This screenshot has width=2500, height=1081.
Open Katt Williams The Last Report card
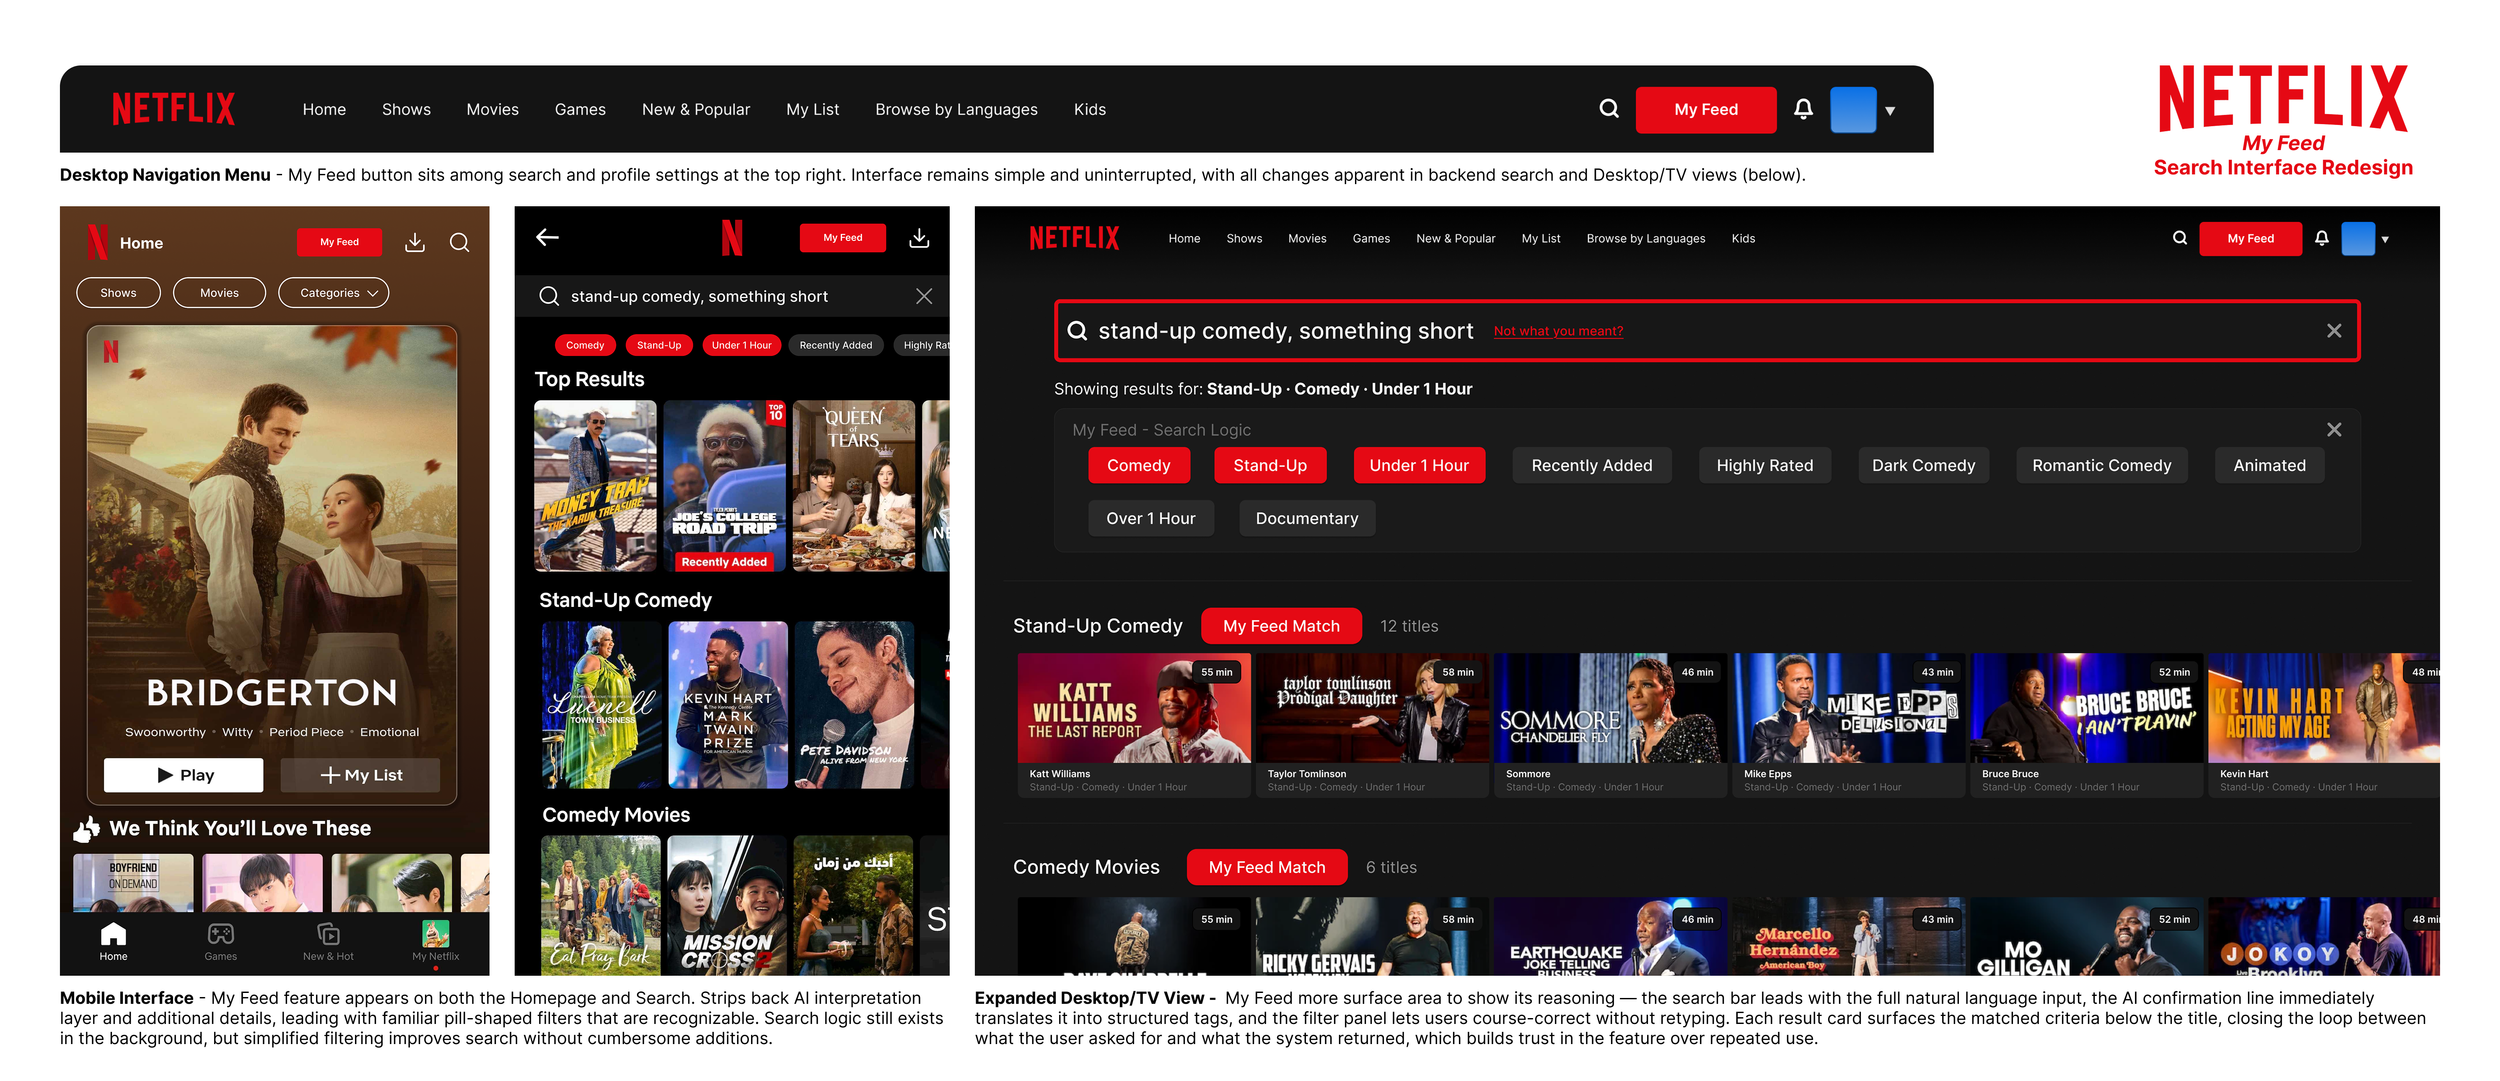coord(1133,725)
